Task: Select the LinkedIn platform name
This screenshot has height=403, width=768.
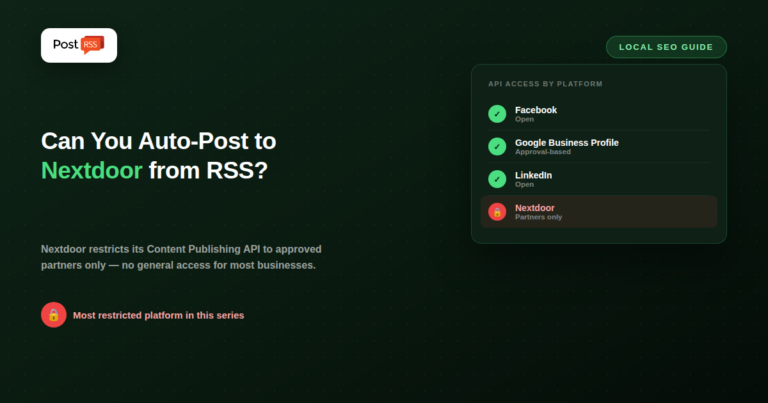Action: 533,175
